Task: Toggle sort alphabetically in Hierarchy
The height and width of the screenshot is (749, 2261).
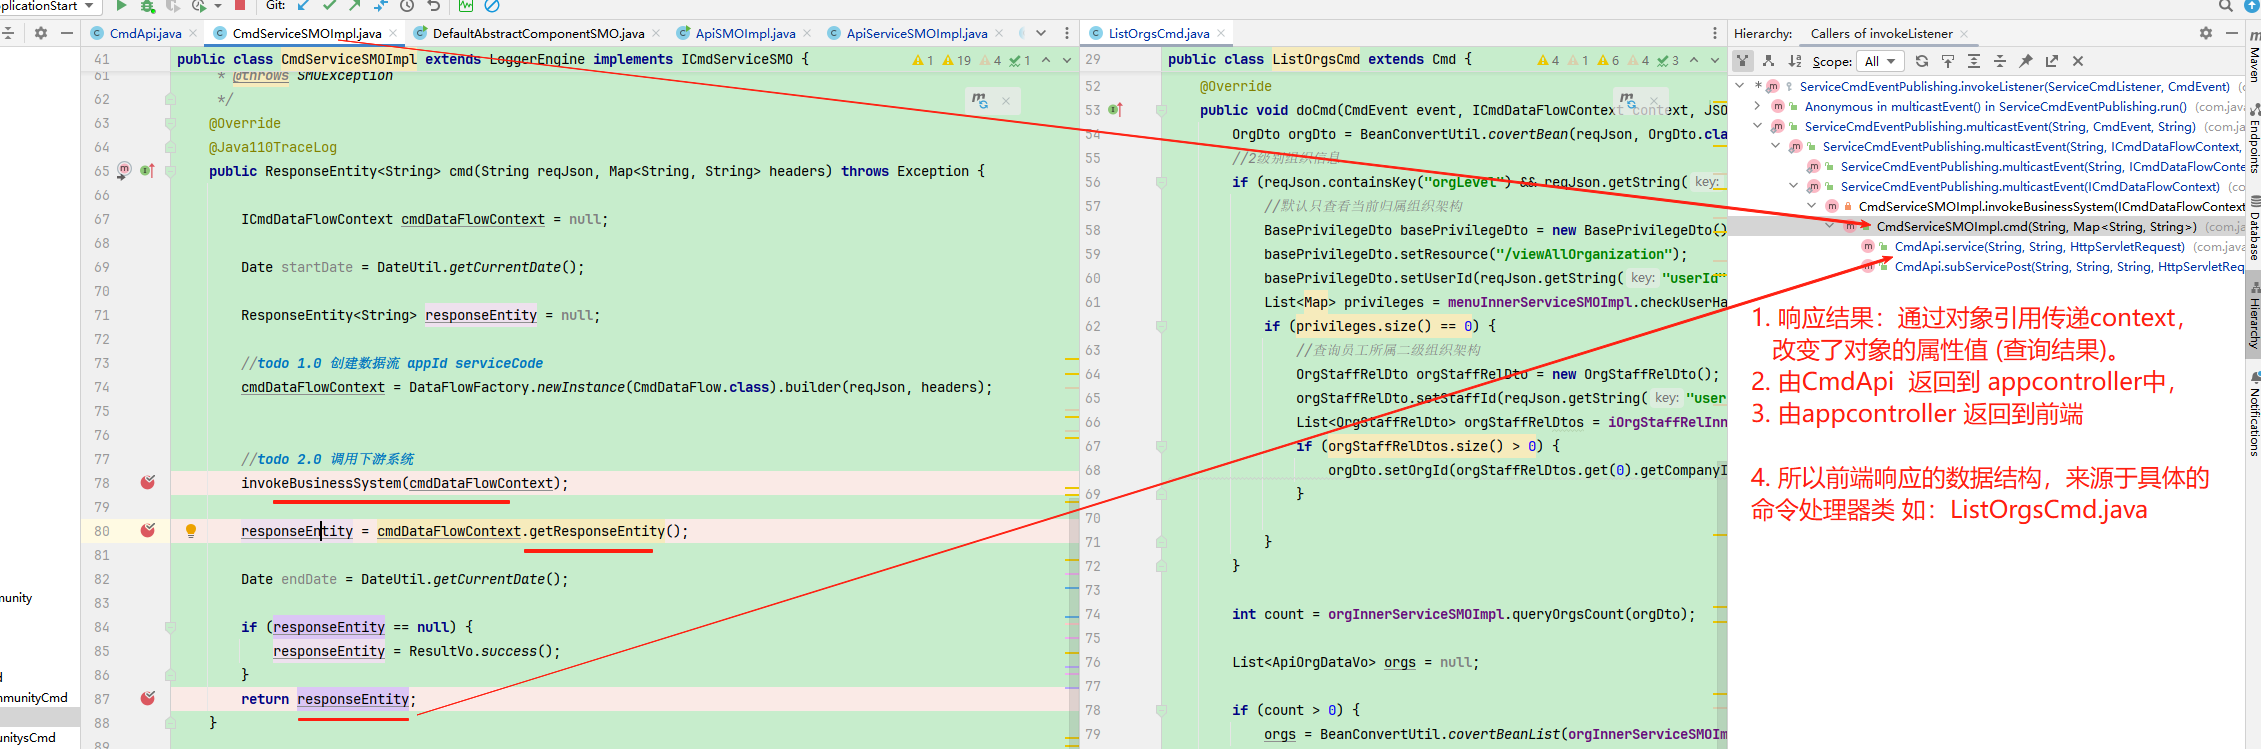Action: (x=1794, y=61)
